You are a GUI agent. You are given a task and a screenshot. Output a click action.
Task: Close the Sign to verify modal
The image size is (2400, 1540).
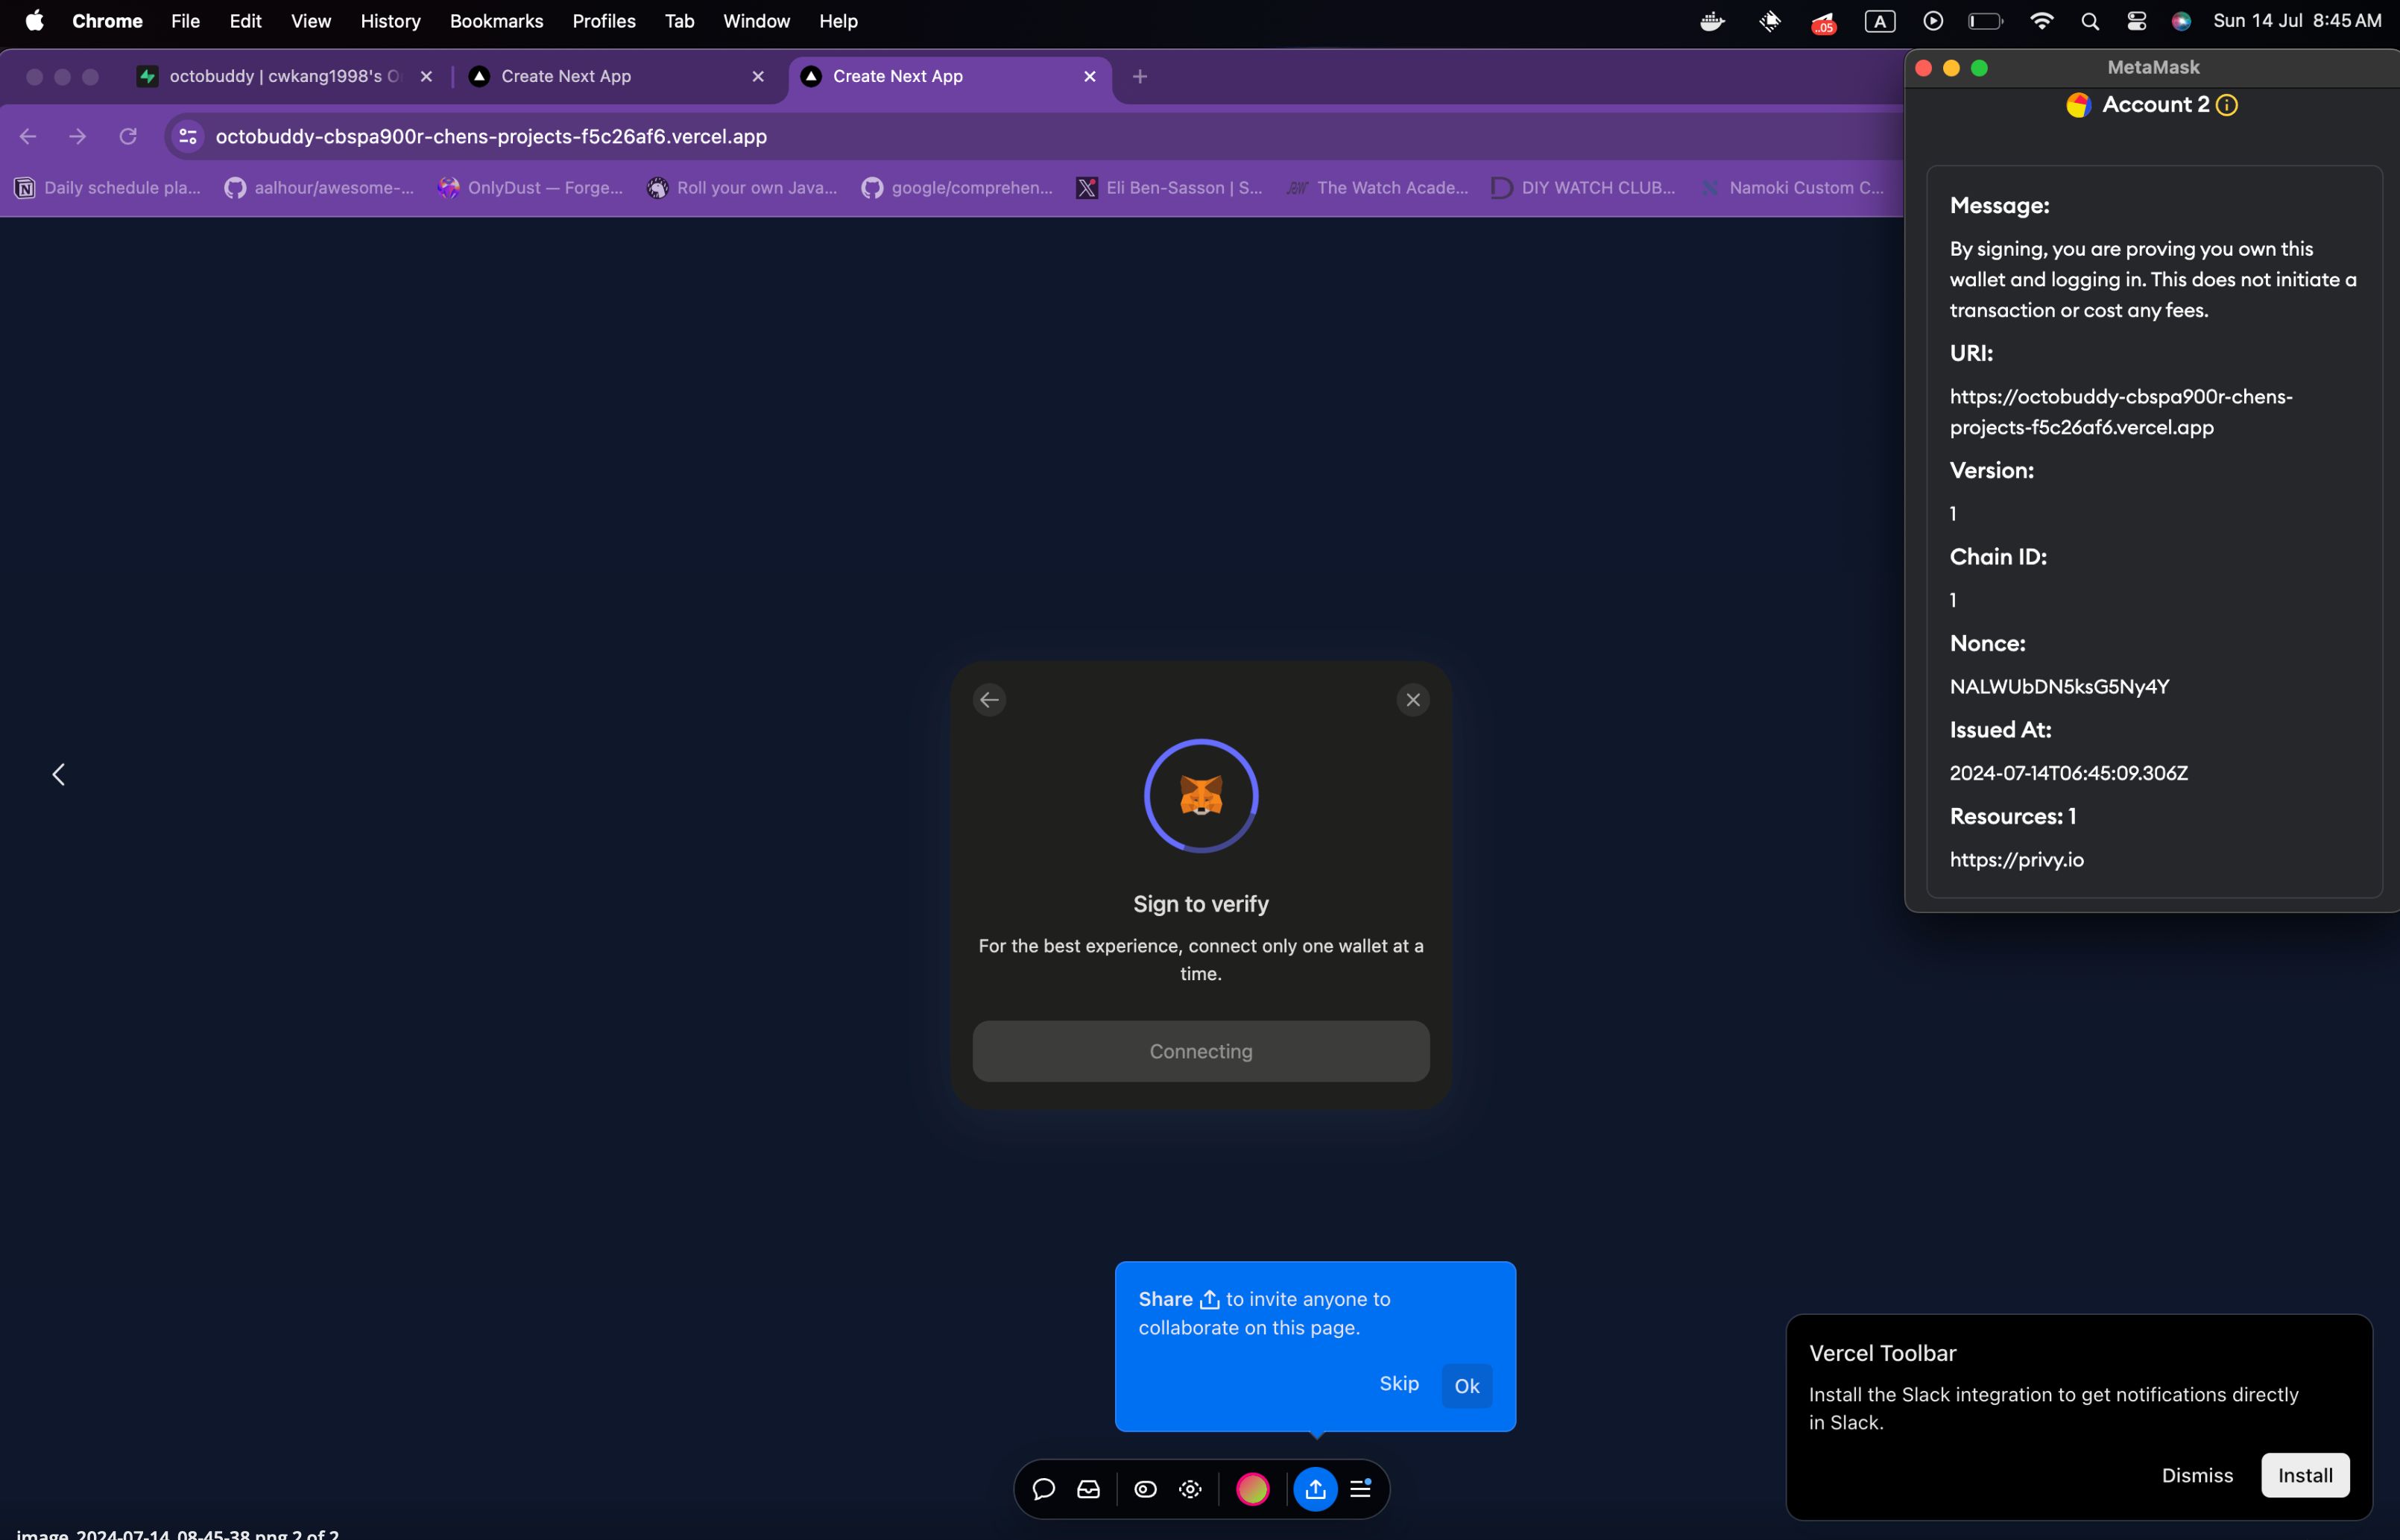coord(1412,700)
